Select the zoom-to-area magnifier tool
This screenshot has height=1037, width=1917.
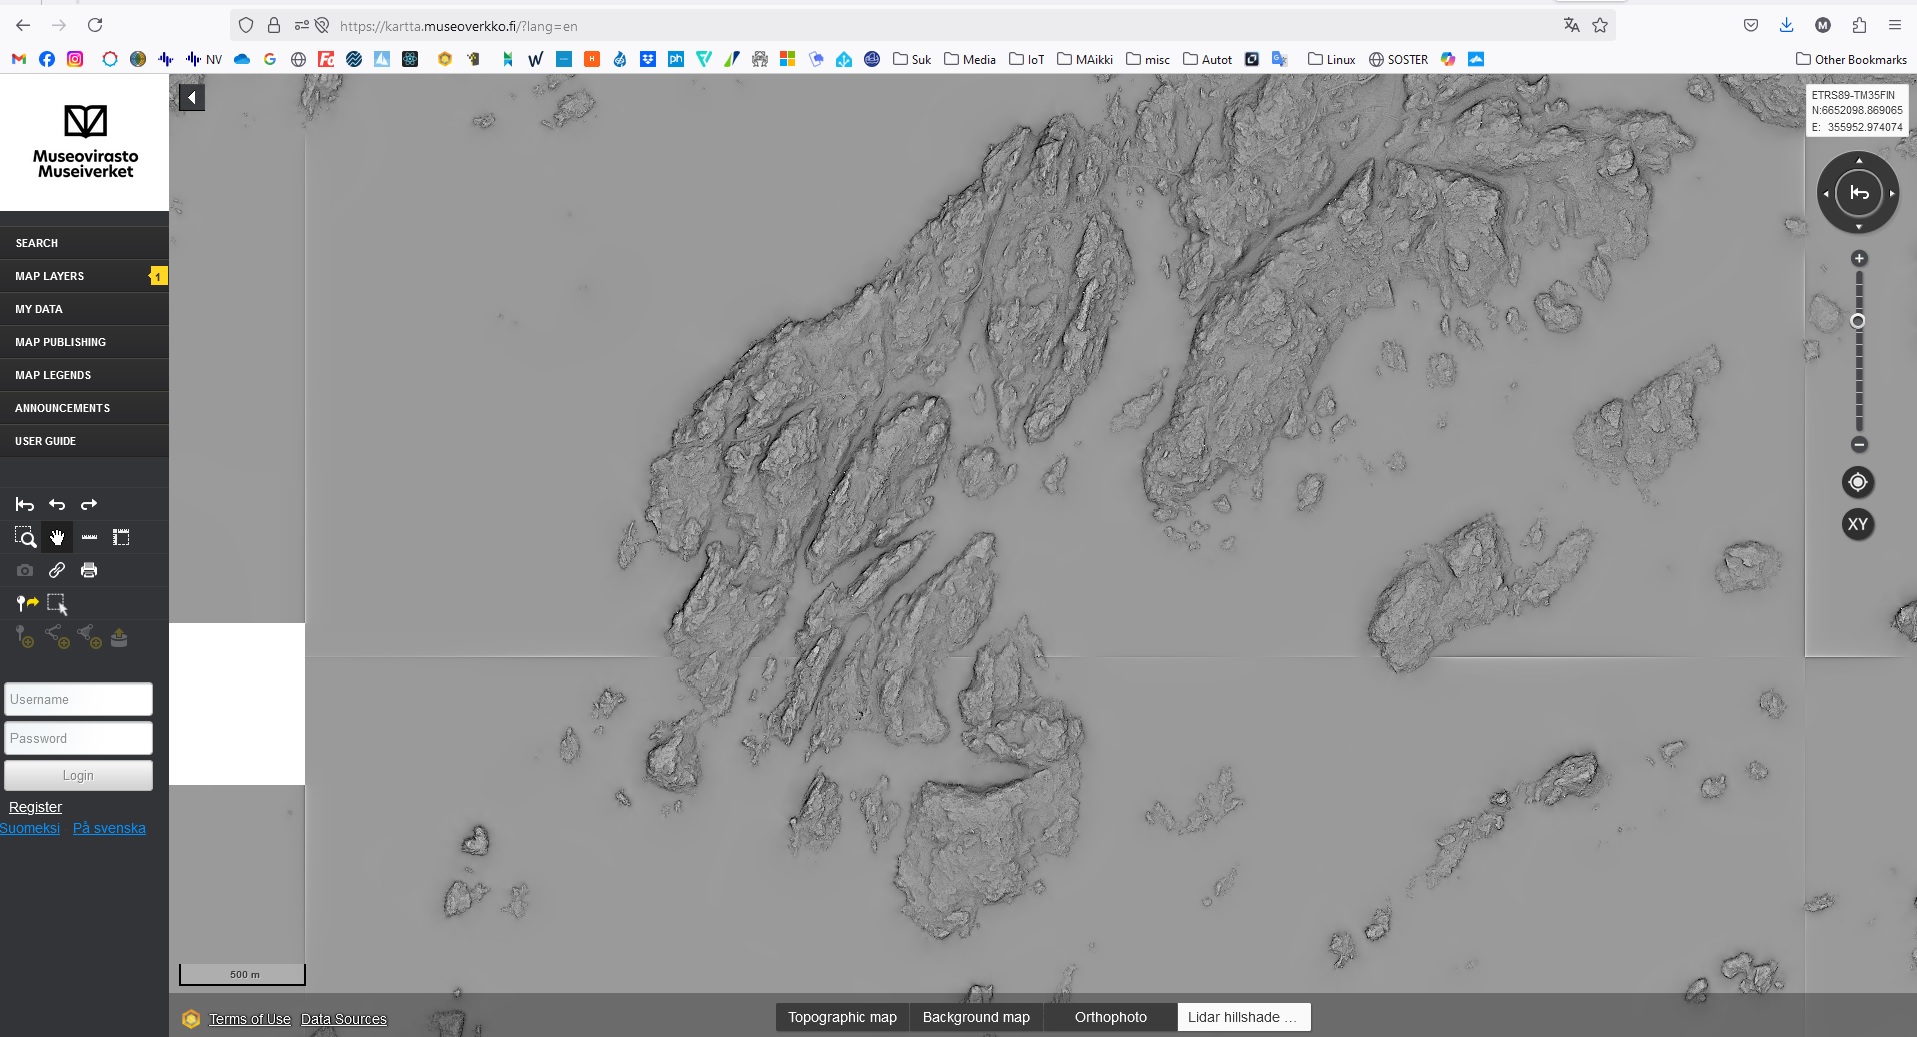coord(25,538)
